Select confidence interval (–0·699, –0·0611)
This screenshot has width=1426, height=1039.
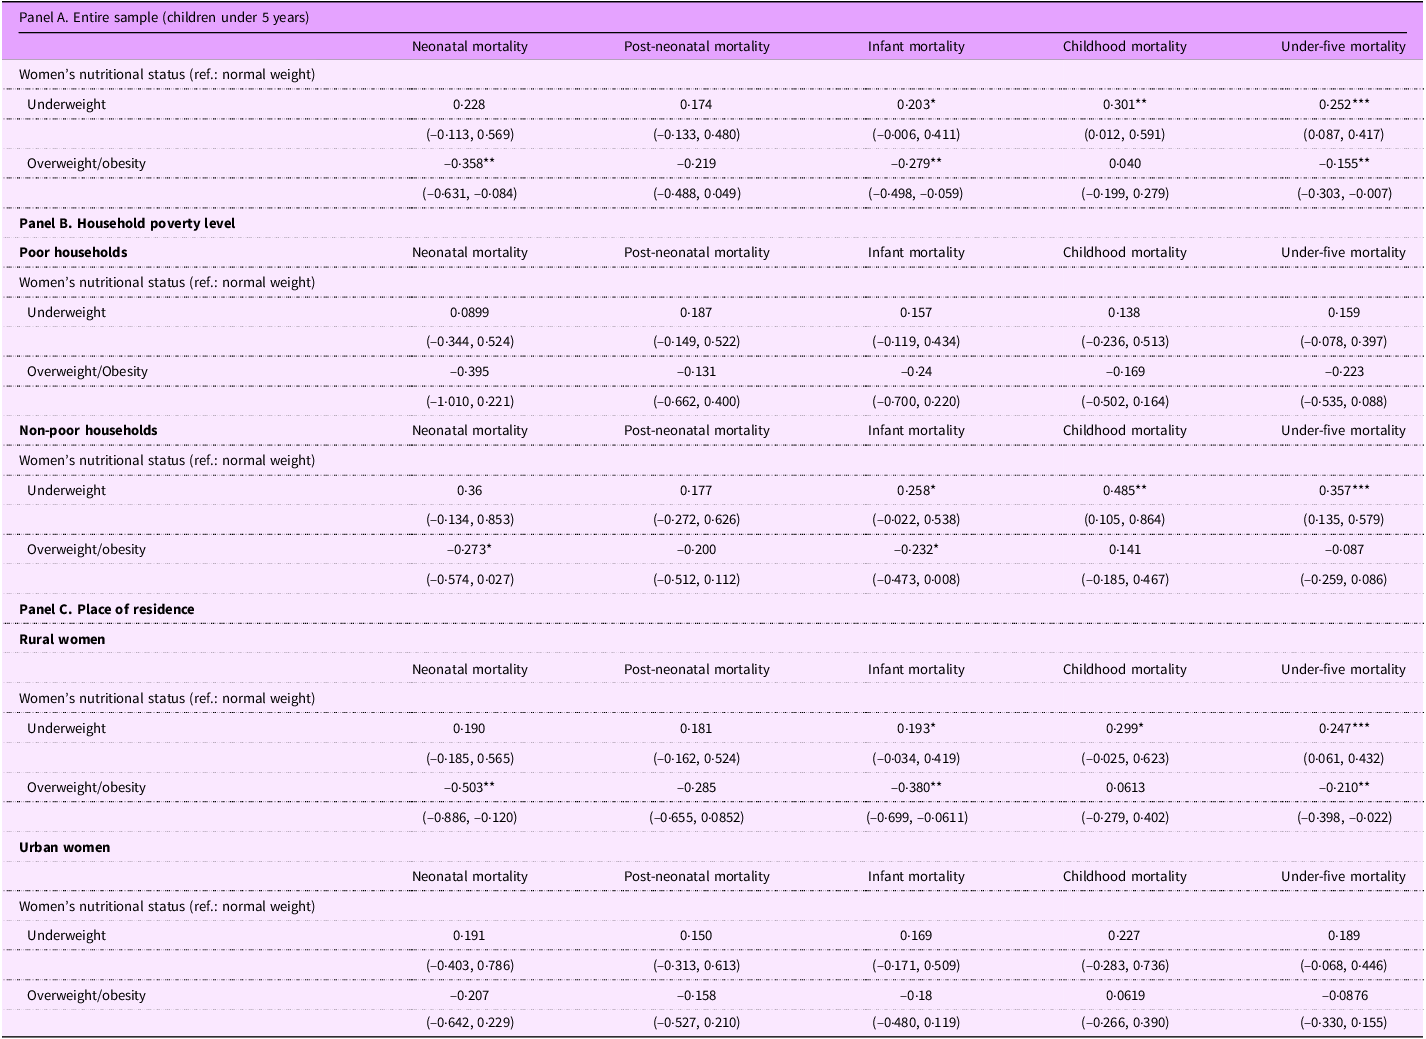916,817
